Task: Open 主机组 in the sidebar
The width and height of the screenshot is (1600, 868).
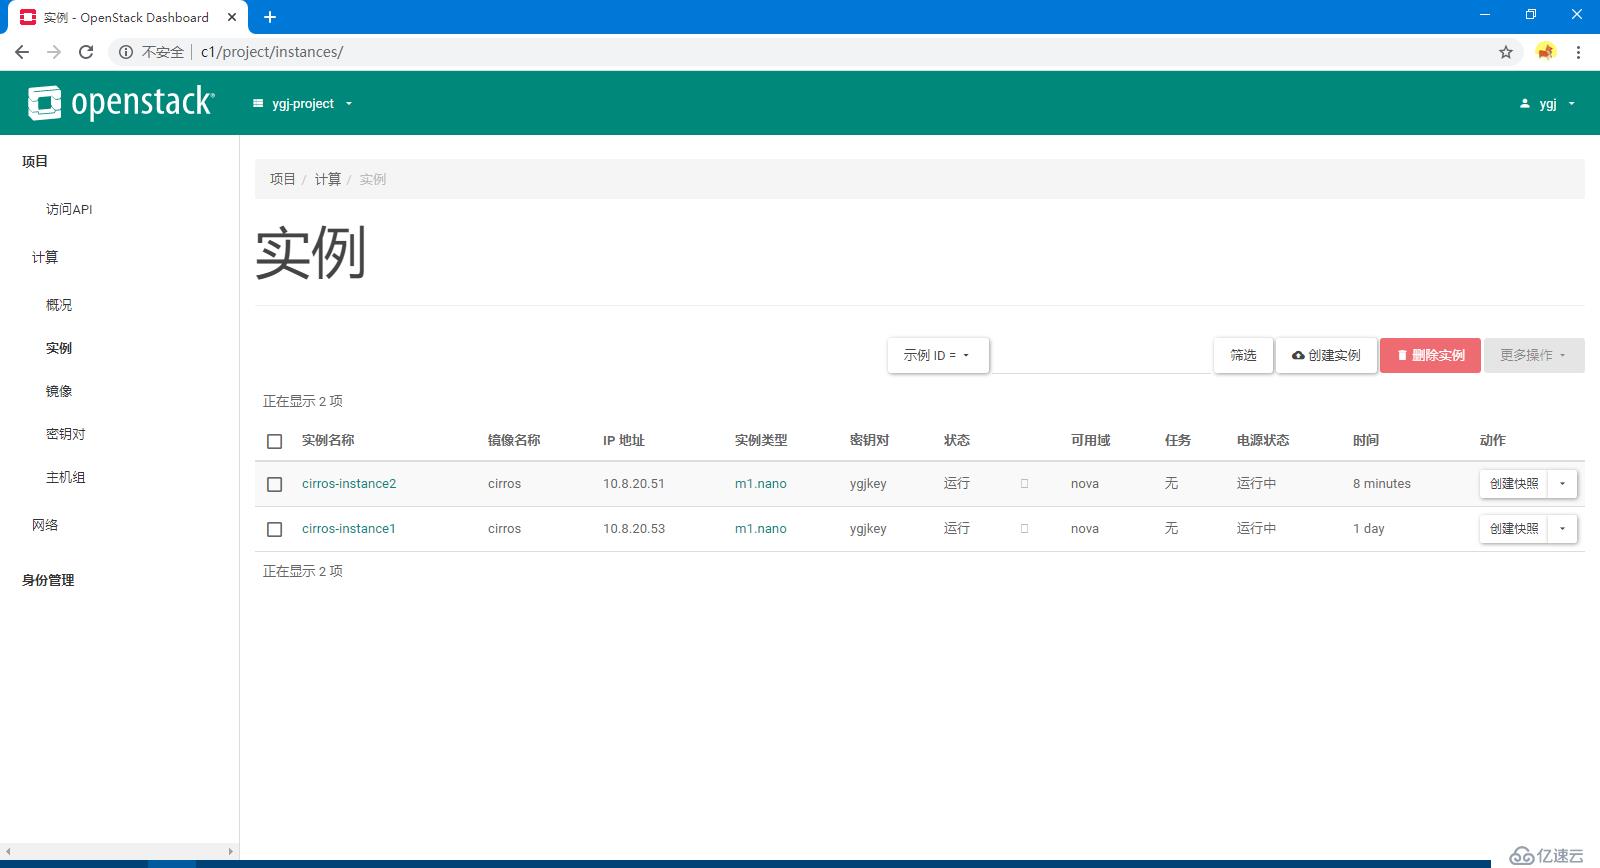Action: click(x=66, y=477)
